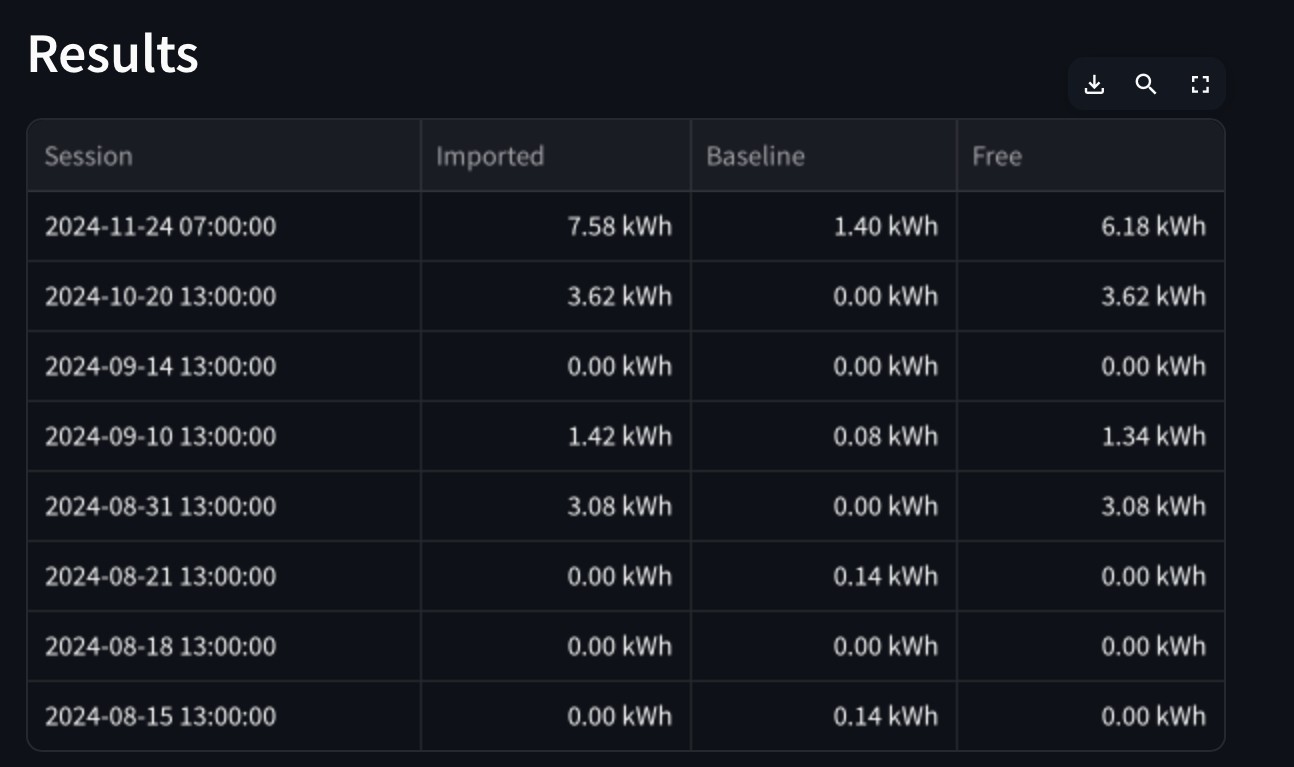Screen dimensions: 1294x767
Task: Download the results table as CSV
Action: coord(1094,84)
